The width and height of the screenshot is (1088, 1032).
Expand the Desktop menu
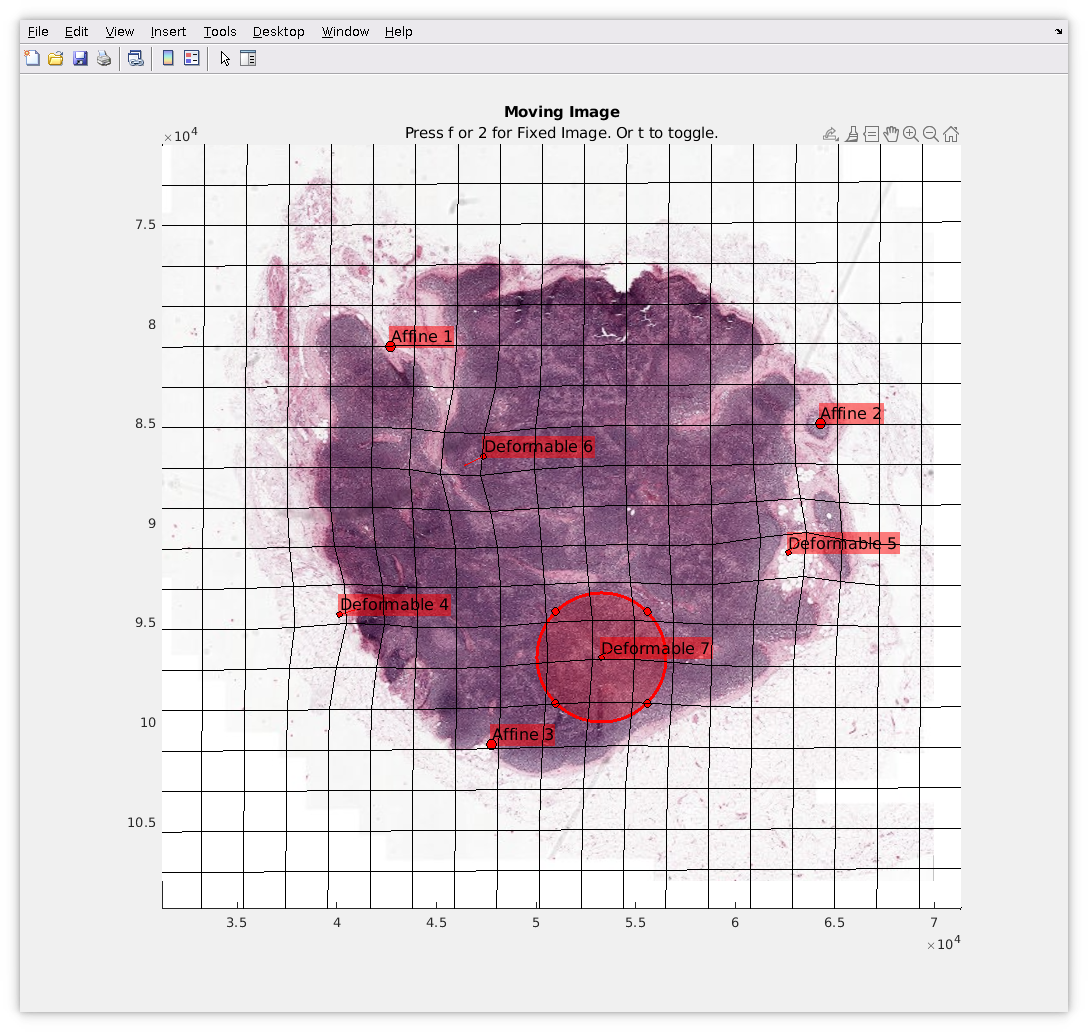(x=278, y=32)
